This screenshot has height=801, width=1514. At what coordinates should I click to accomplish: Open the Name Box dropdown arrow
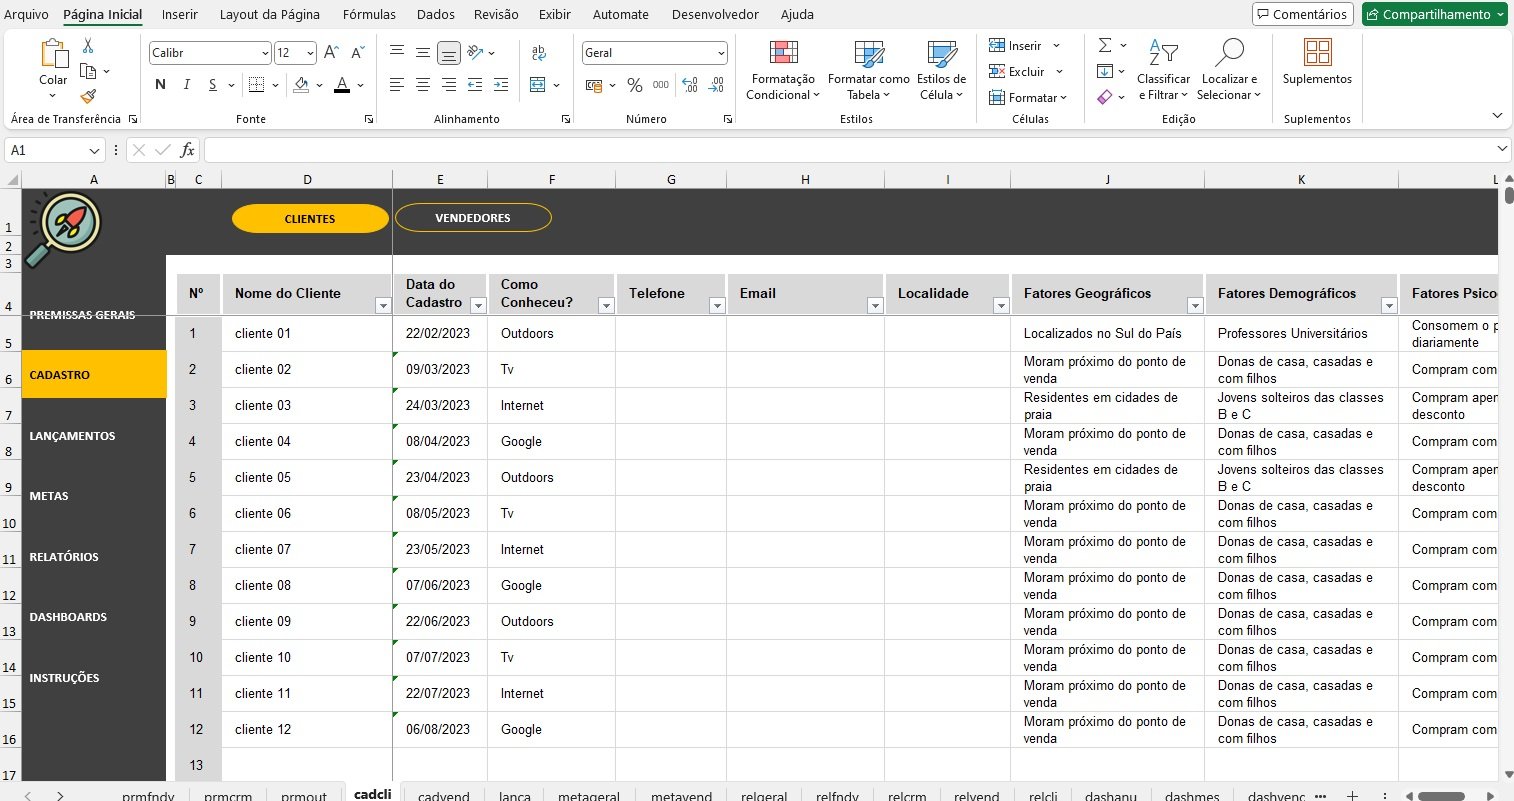pos(95,150)
